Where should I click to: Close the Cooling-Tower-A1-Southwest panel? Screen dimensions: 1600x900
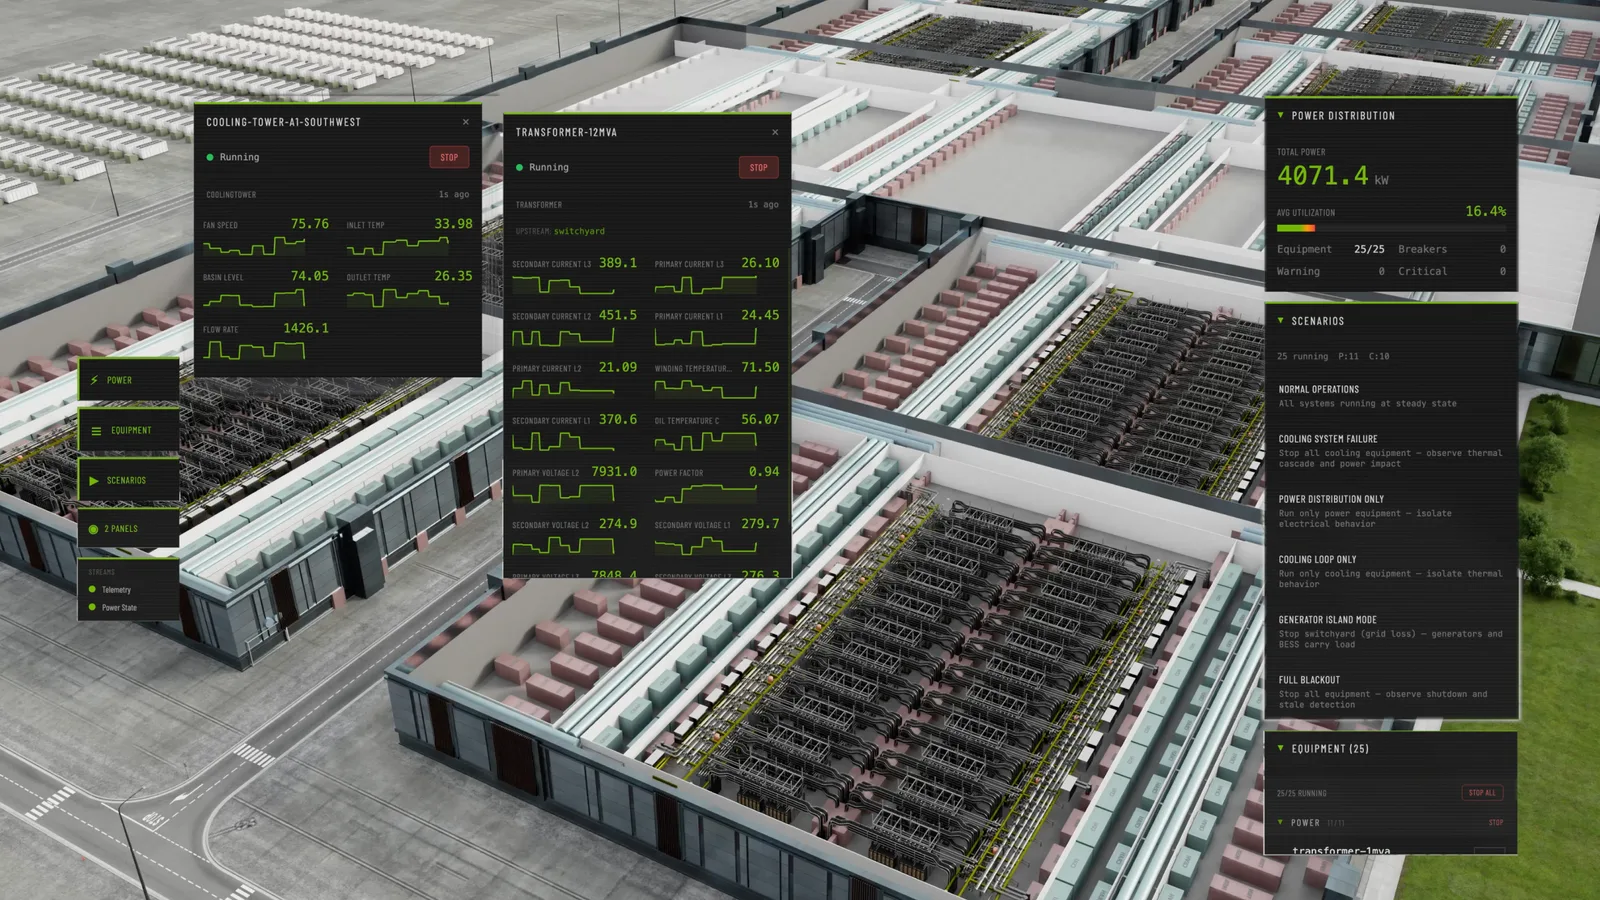(x=466, y=122)
